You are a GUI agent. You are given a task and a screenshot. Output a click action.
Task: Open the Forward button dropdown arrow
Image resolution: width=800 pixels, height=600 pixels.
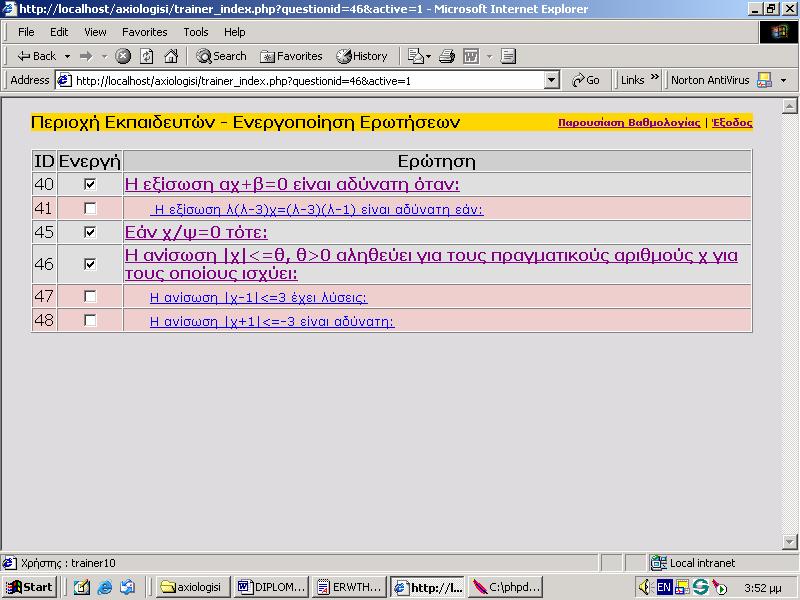(104, 56)
